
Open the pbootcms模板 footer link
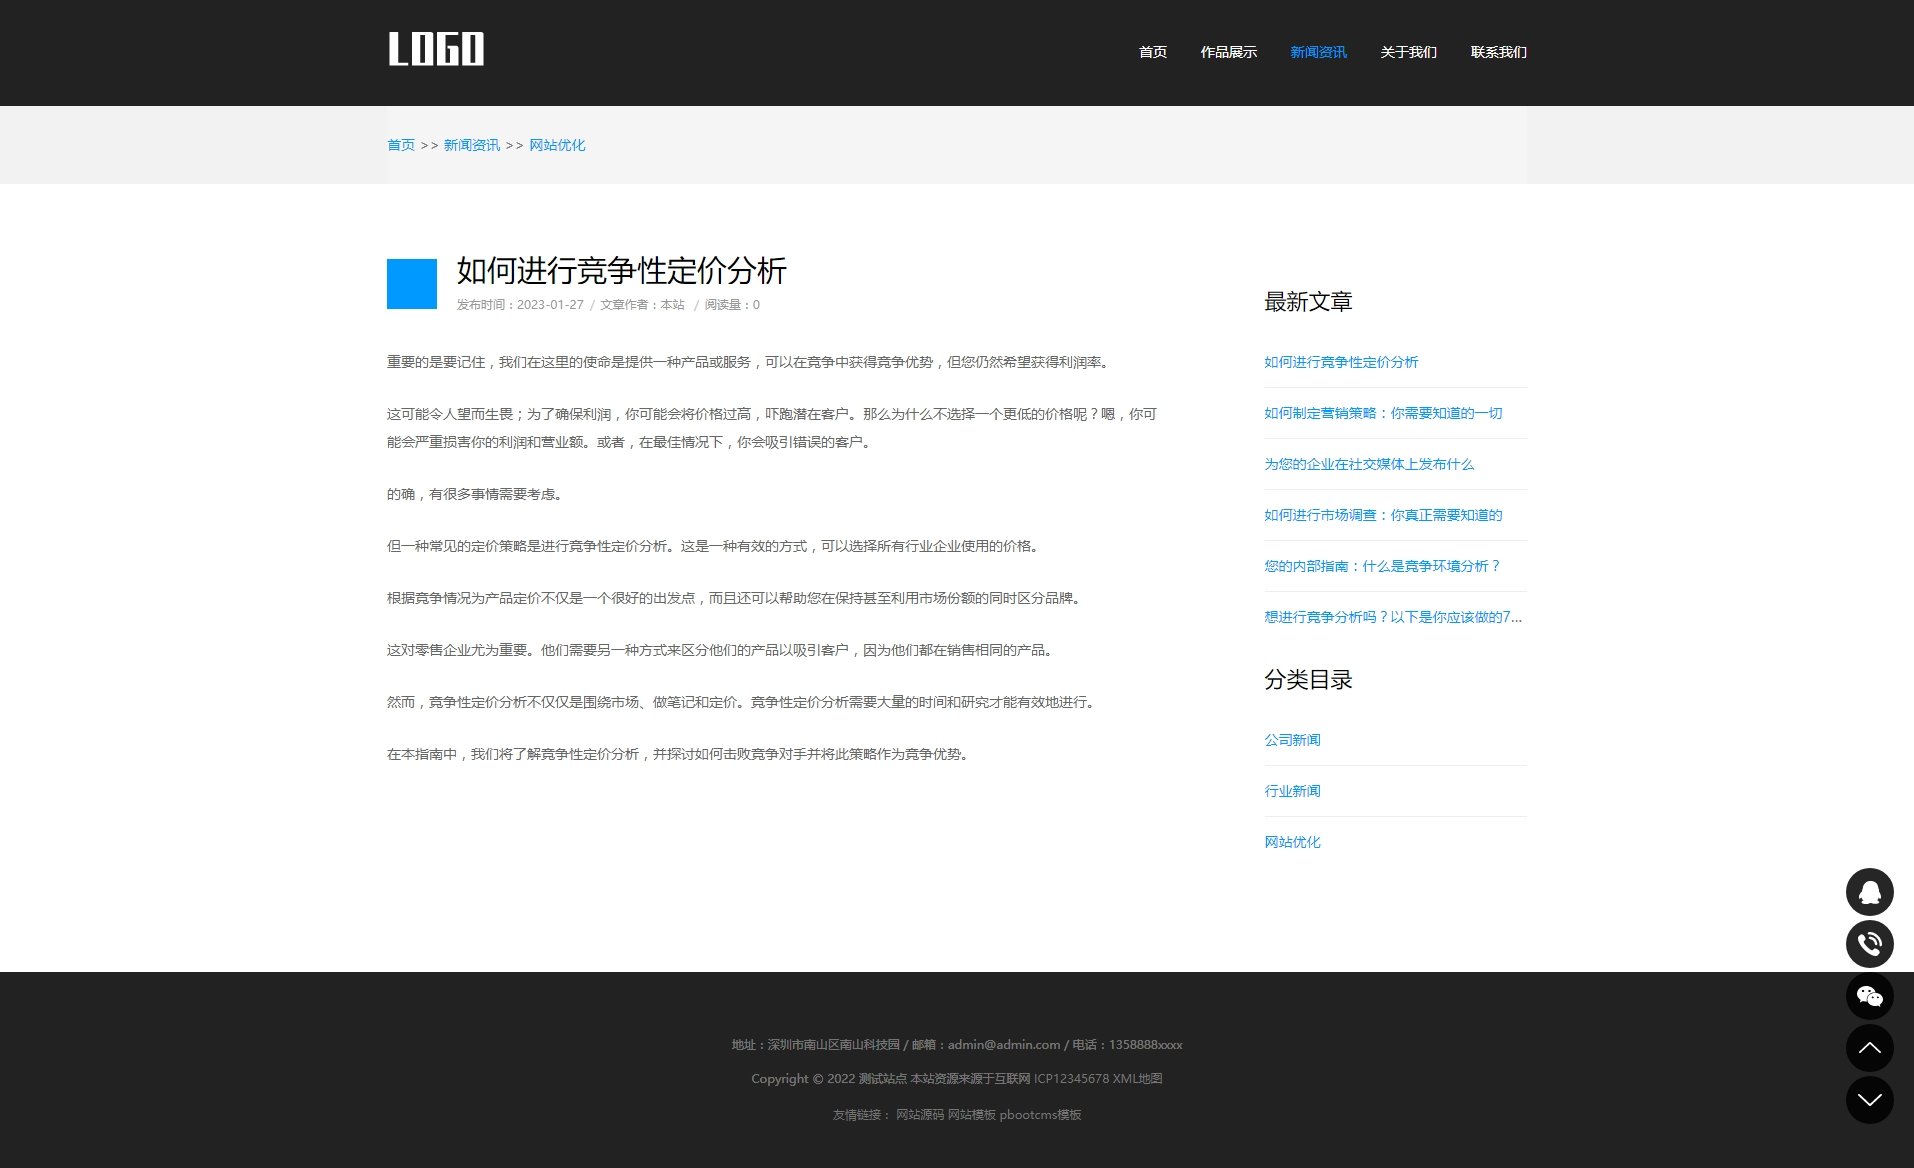[x=1041, y=1113]
